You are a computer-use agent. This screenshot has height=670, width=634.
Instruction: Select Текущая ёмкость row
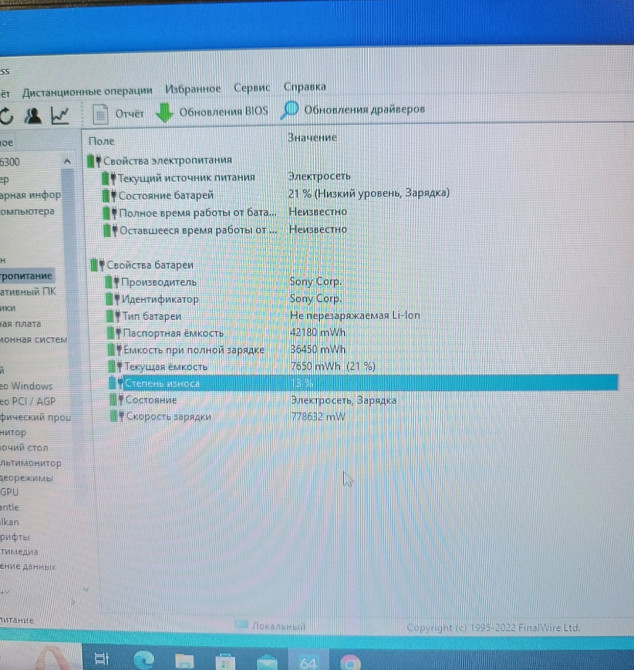coord(165,367)
